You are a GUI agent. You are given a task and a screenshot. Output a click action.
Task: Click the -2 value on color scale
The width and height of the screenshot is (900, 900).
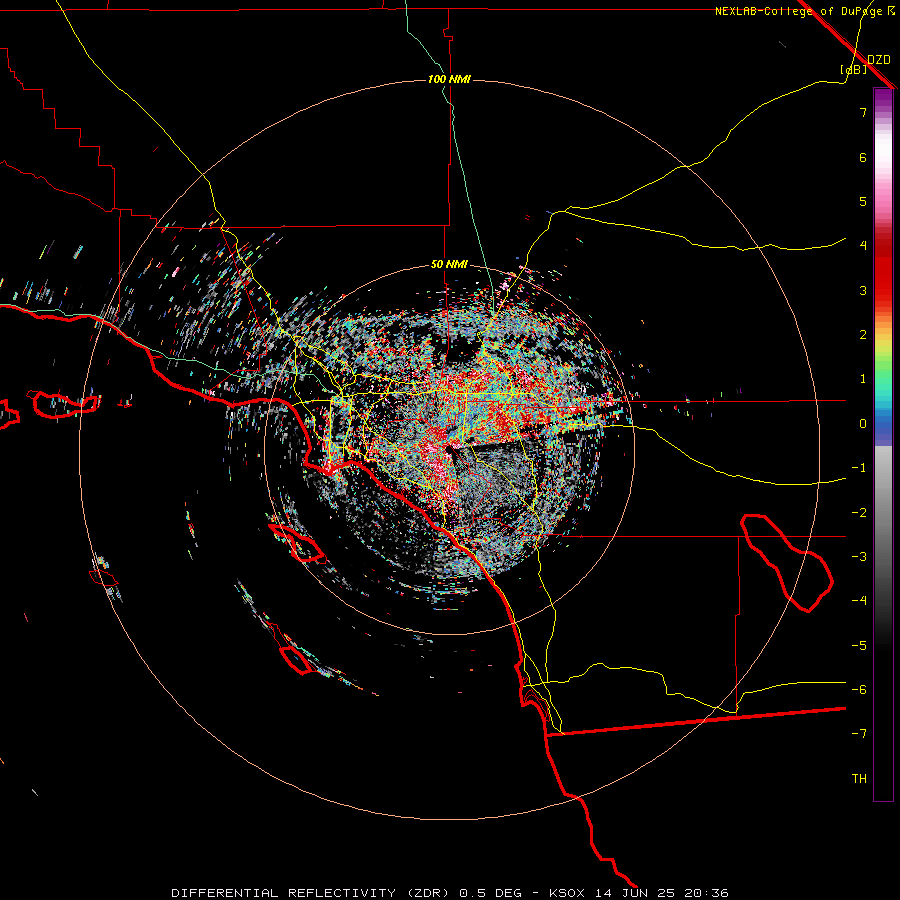tap(859, 513)
